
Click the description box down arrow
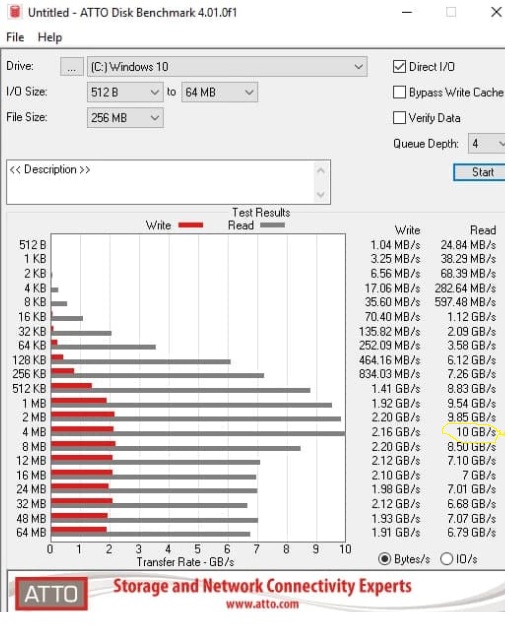[321, 195]
